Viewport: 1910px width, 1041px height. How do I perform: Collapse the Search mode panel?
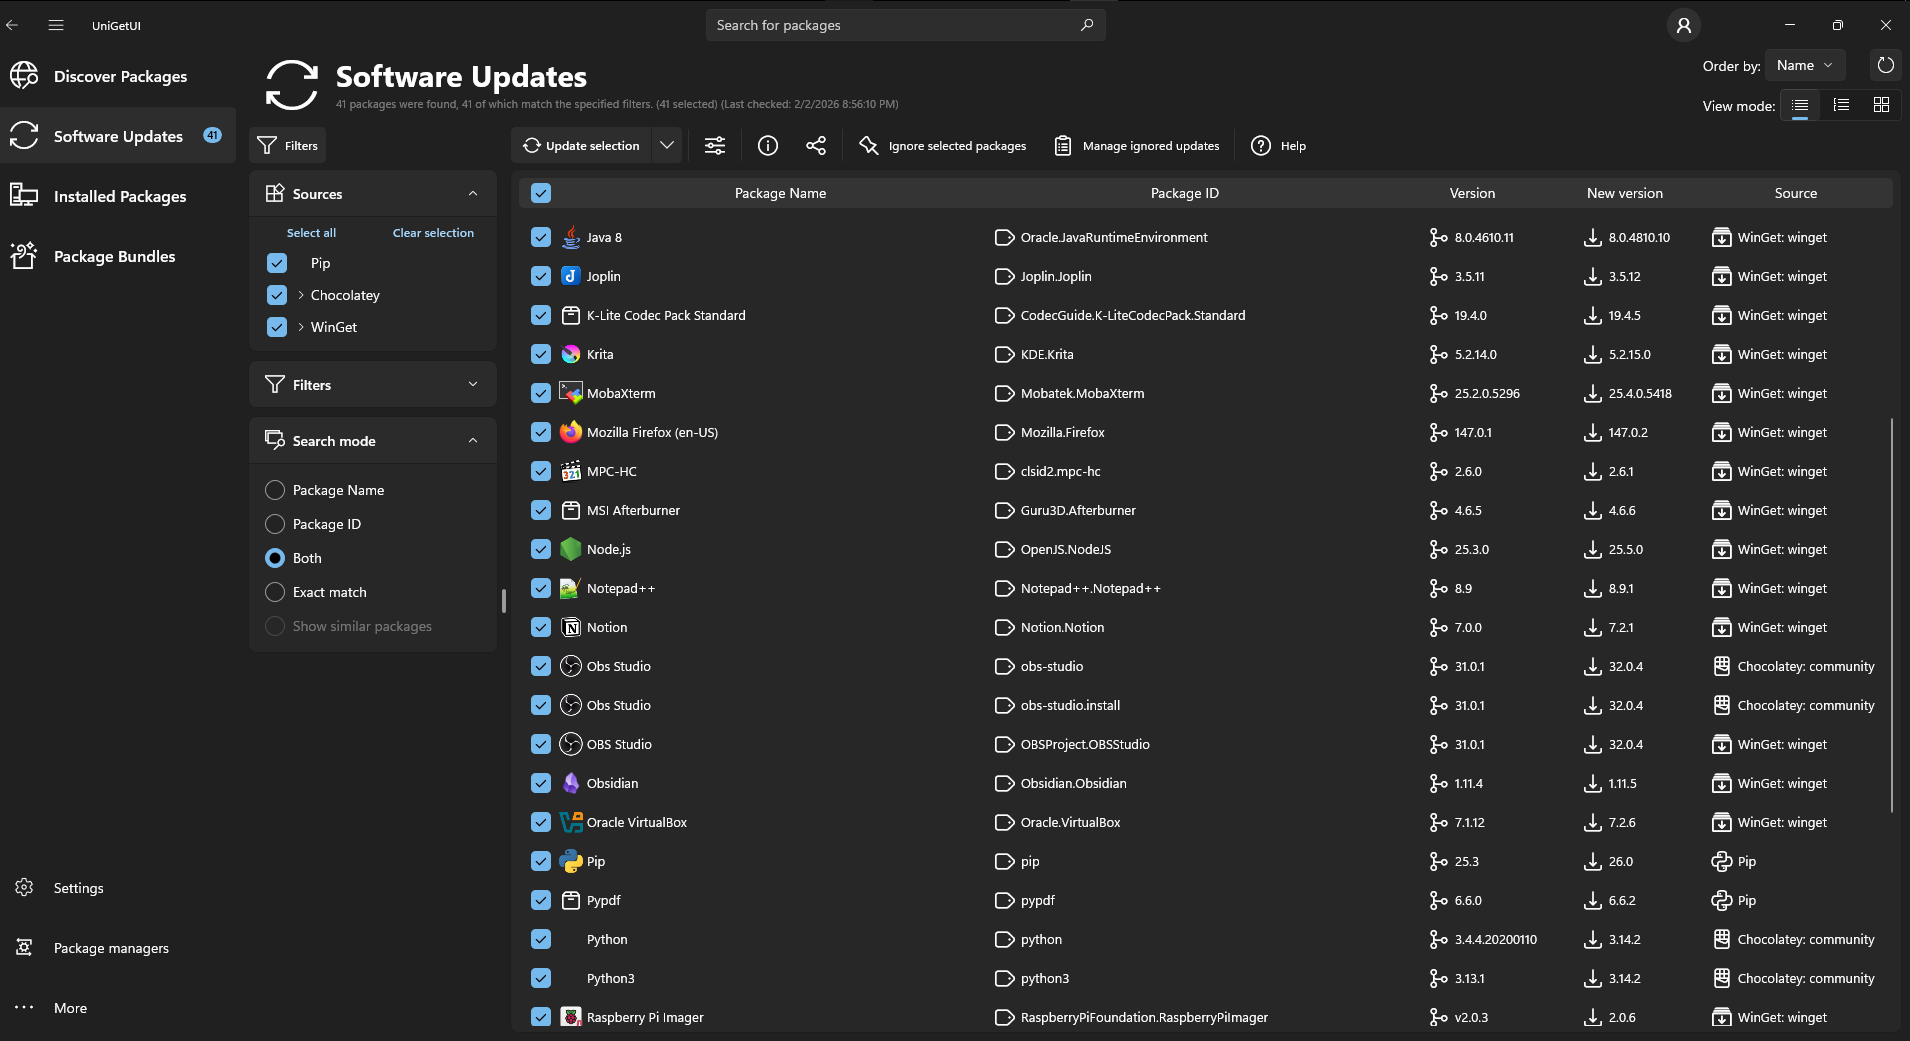tap(473, 441)
